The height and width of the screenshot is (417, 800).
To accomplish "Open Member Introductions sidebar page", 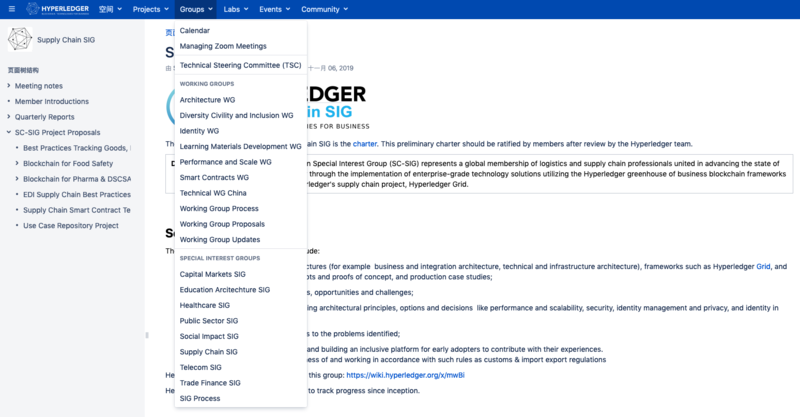I will [52, 101].
